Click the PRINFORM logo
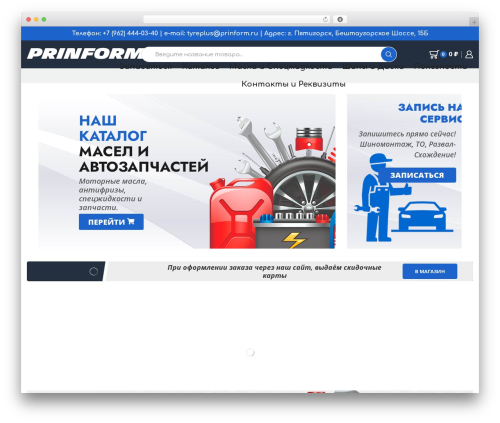 pos(86,54)
